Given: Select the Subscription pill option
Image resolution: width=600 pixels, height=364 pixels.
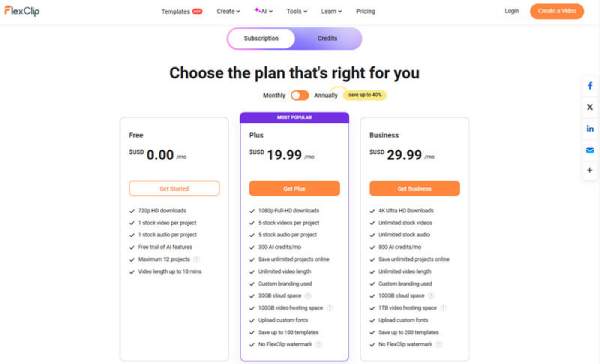Looking at the screenshot, I should pyautogui.click(x=261, y=38).
